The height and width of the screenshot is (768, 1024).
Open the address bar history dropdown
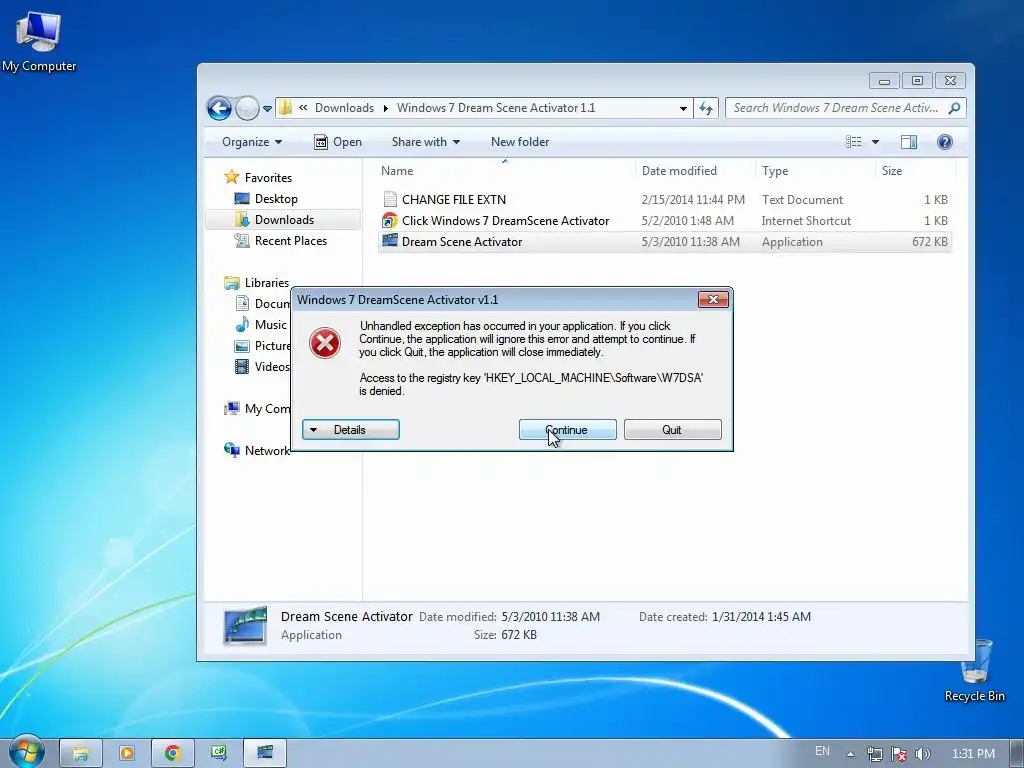pos(683,108)
